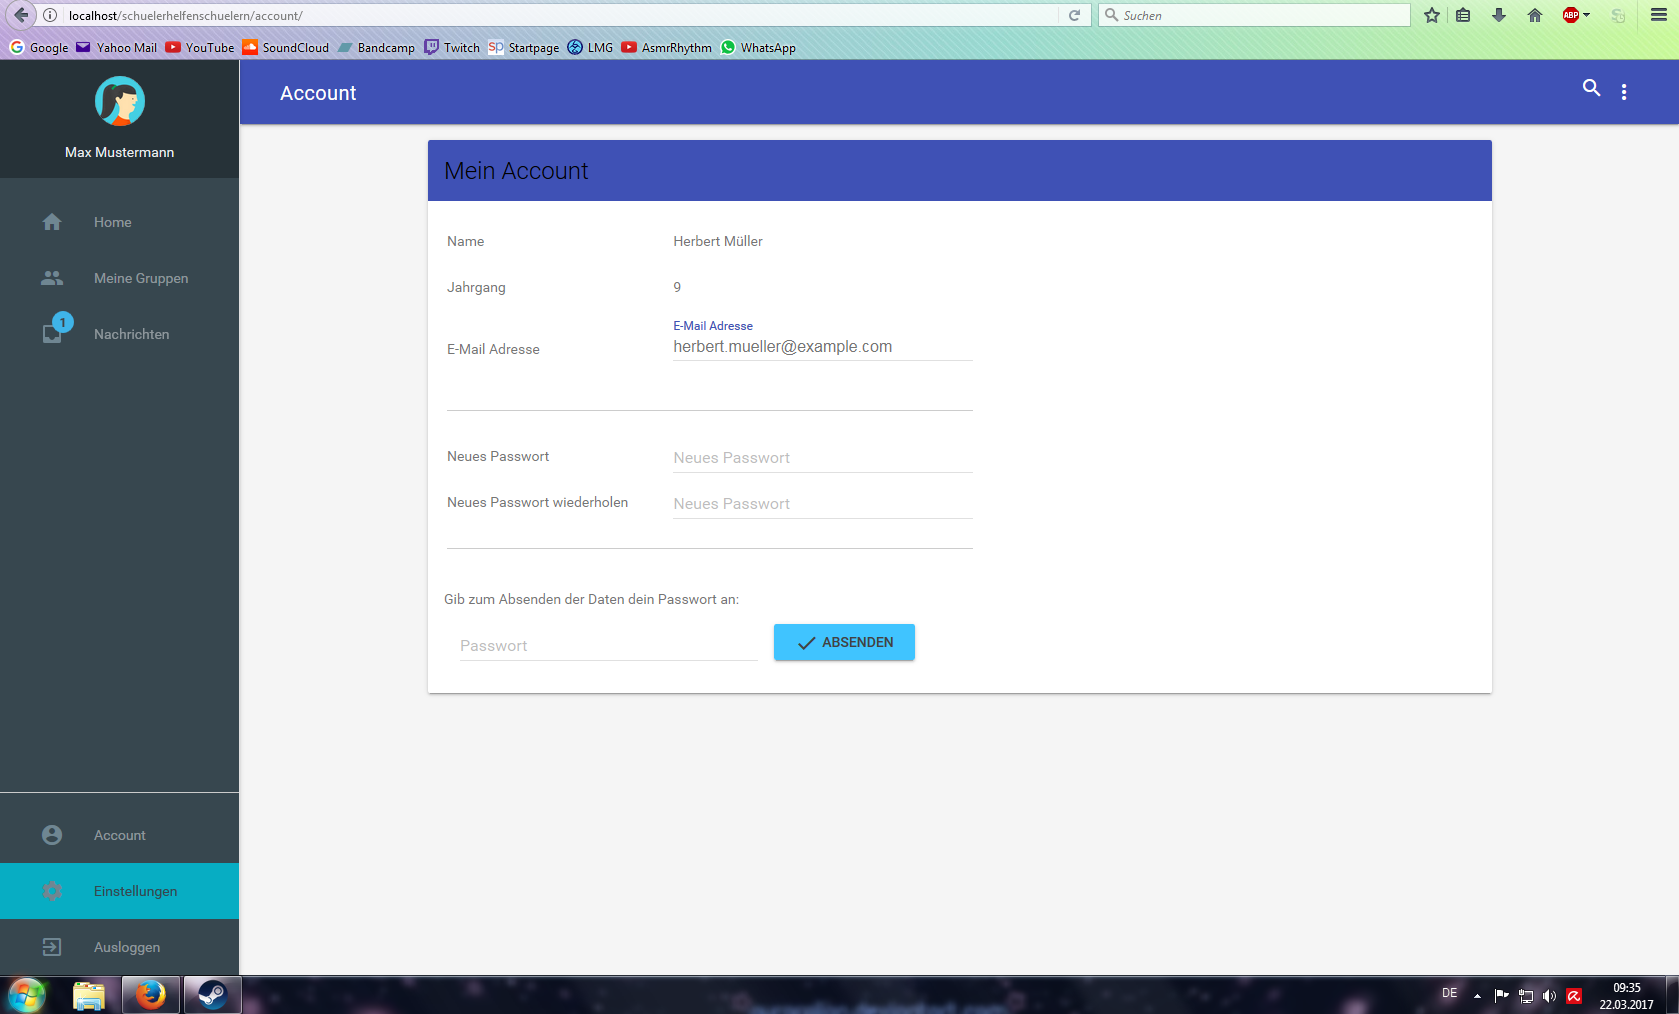Open Einstellungen in the sidebar menu
Viewport: 1679px width, 1014px height.
point(120,891)
